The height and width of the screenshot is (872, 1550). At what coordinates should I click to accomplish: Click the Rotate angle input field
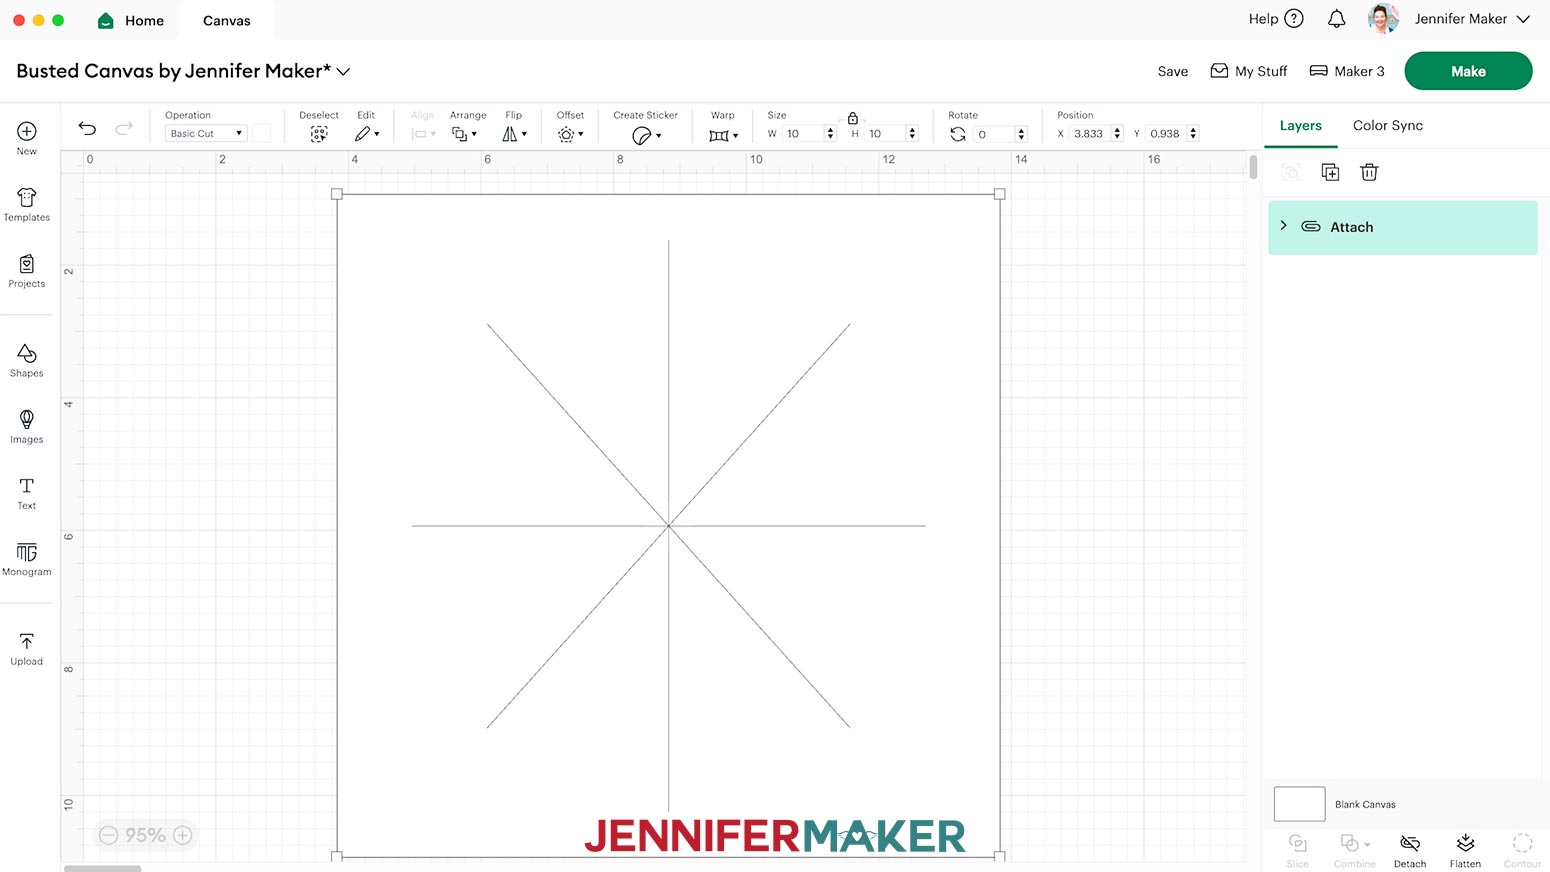point(994,134)
